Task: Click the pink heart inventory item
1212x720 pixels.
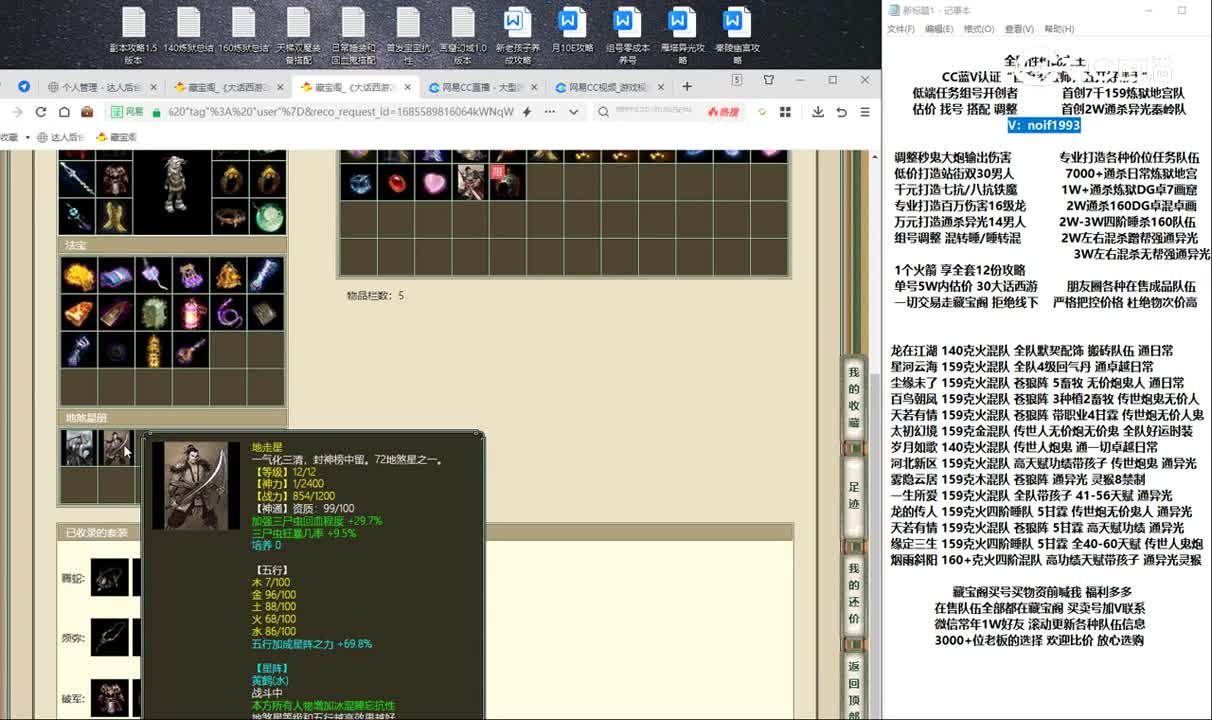Action: coord(434,182)
